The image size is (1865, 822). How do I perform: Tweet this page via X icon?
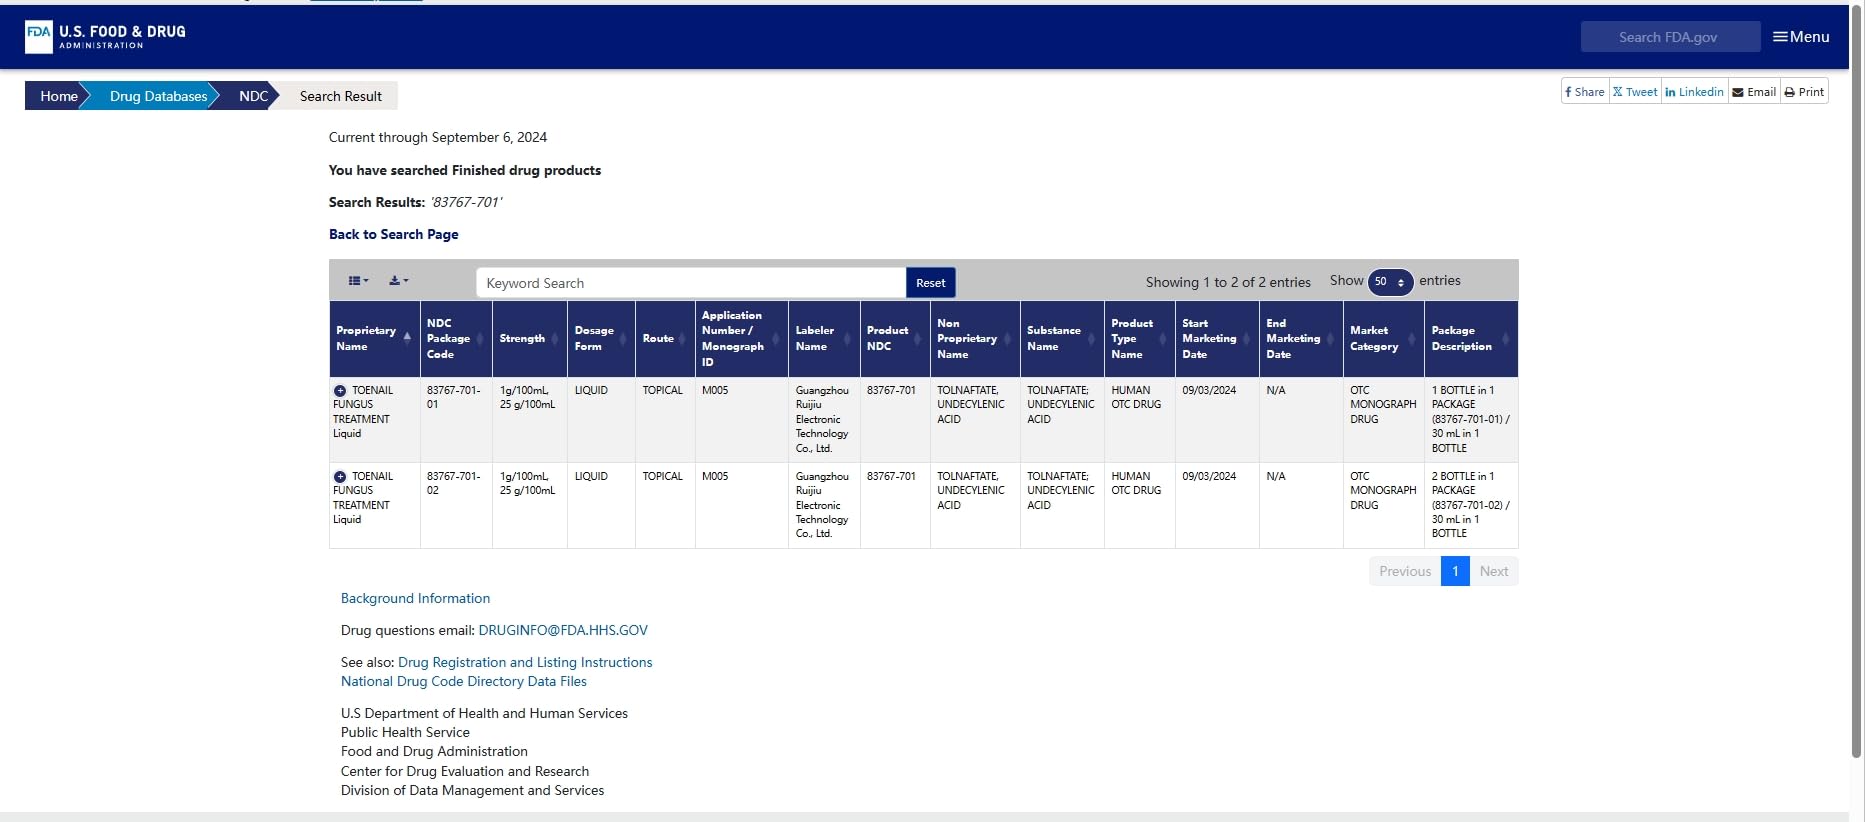point(1635,92)
